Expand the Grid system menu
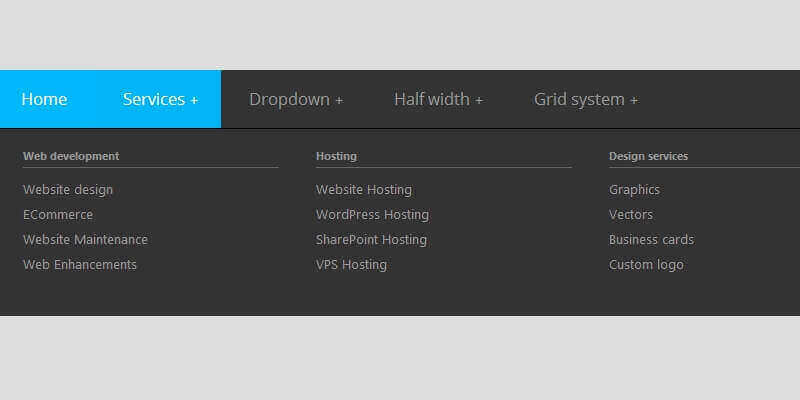 click(x=586, y=99)
